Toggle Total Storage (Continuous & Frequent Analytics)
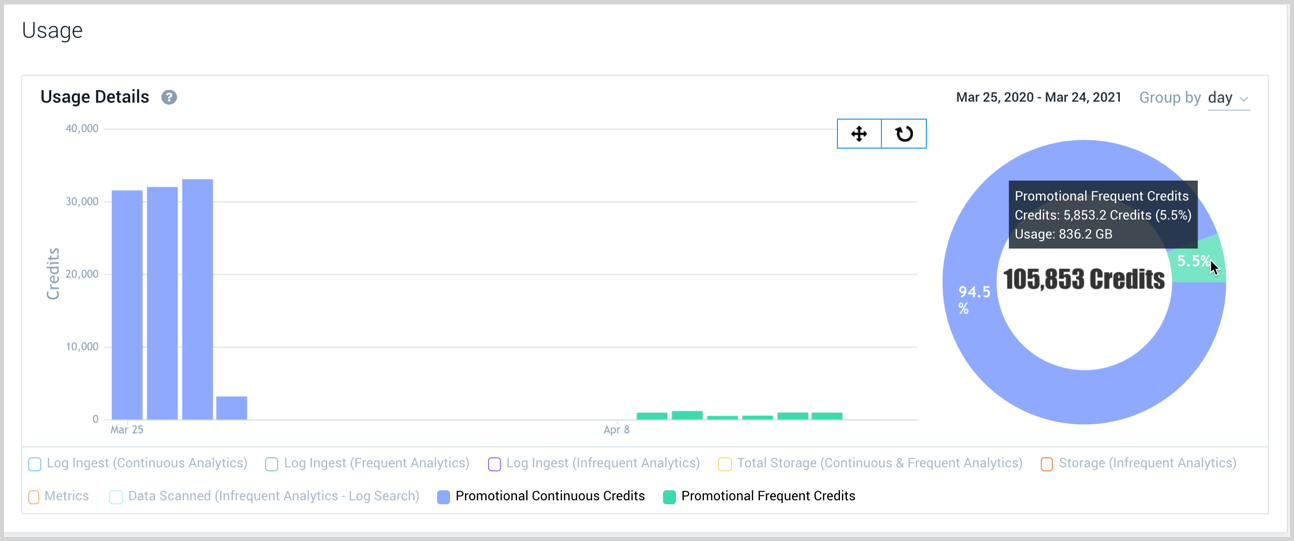1294x541 pixels. [725, 464]
